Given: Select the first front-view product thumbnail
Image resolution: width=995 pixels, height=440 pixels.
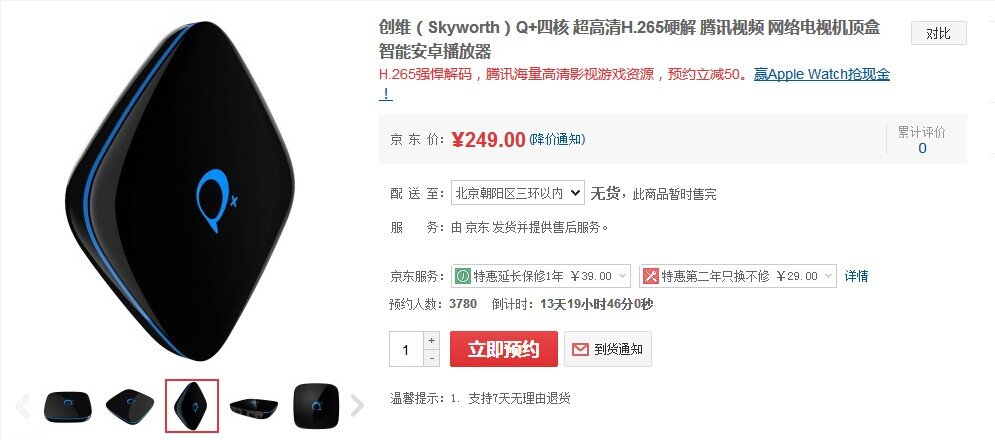Looking at the screenshot, I should pyautogui.click(x=68, y=406).
